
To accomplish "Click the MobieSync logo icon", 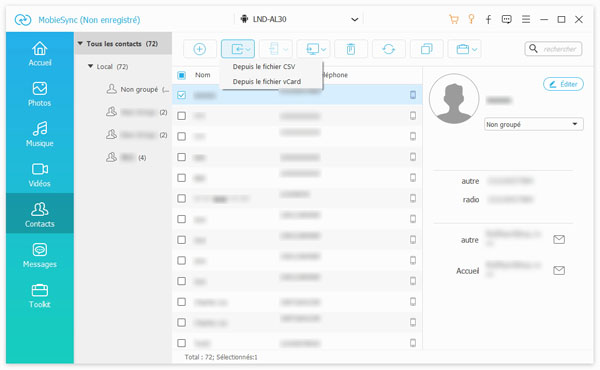I will (x=23, y=20).
